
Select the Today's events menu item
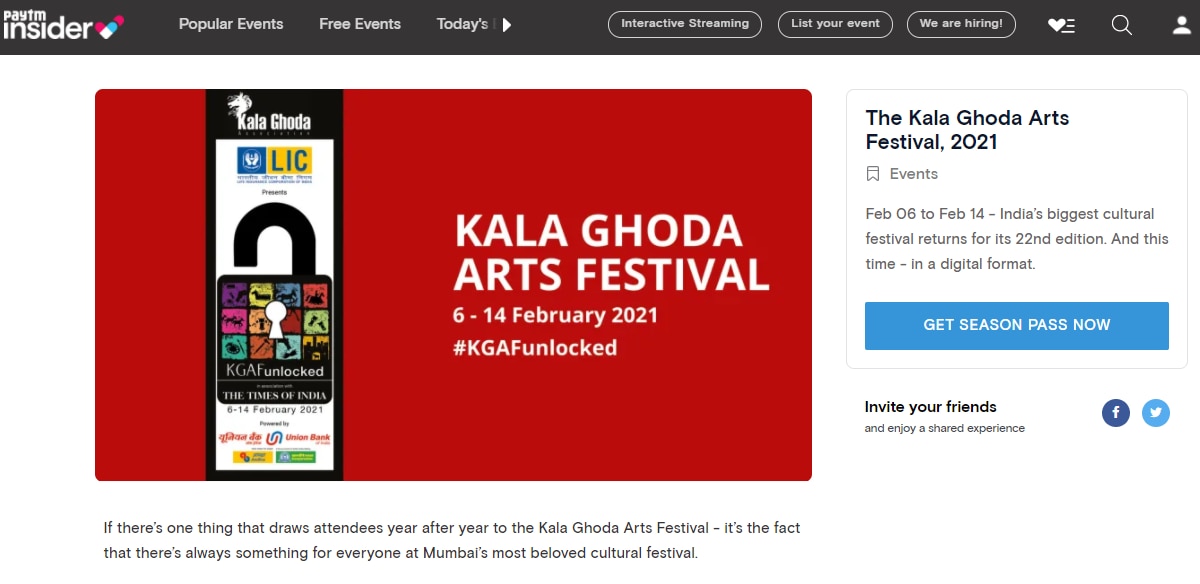coord(462,24)
